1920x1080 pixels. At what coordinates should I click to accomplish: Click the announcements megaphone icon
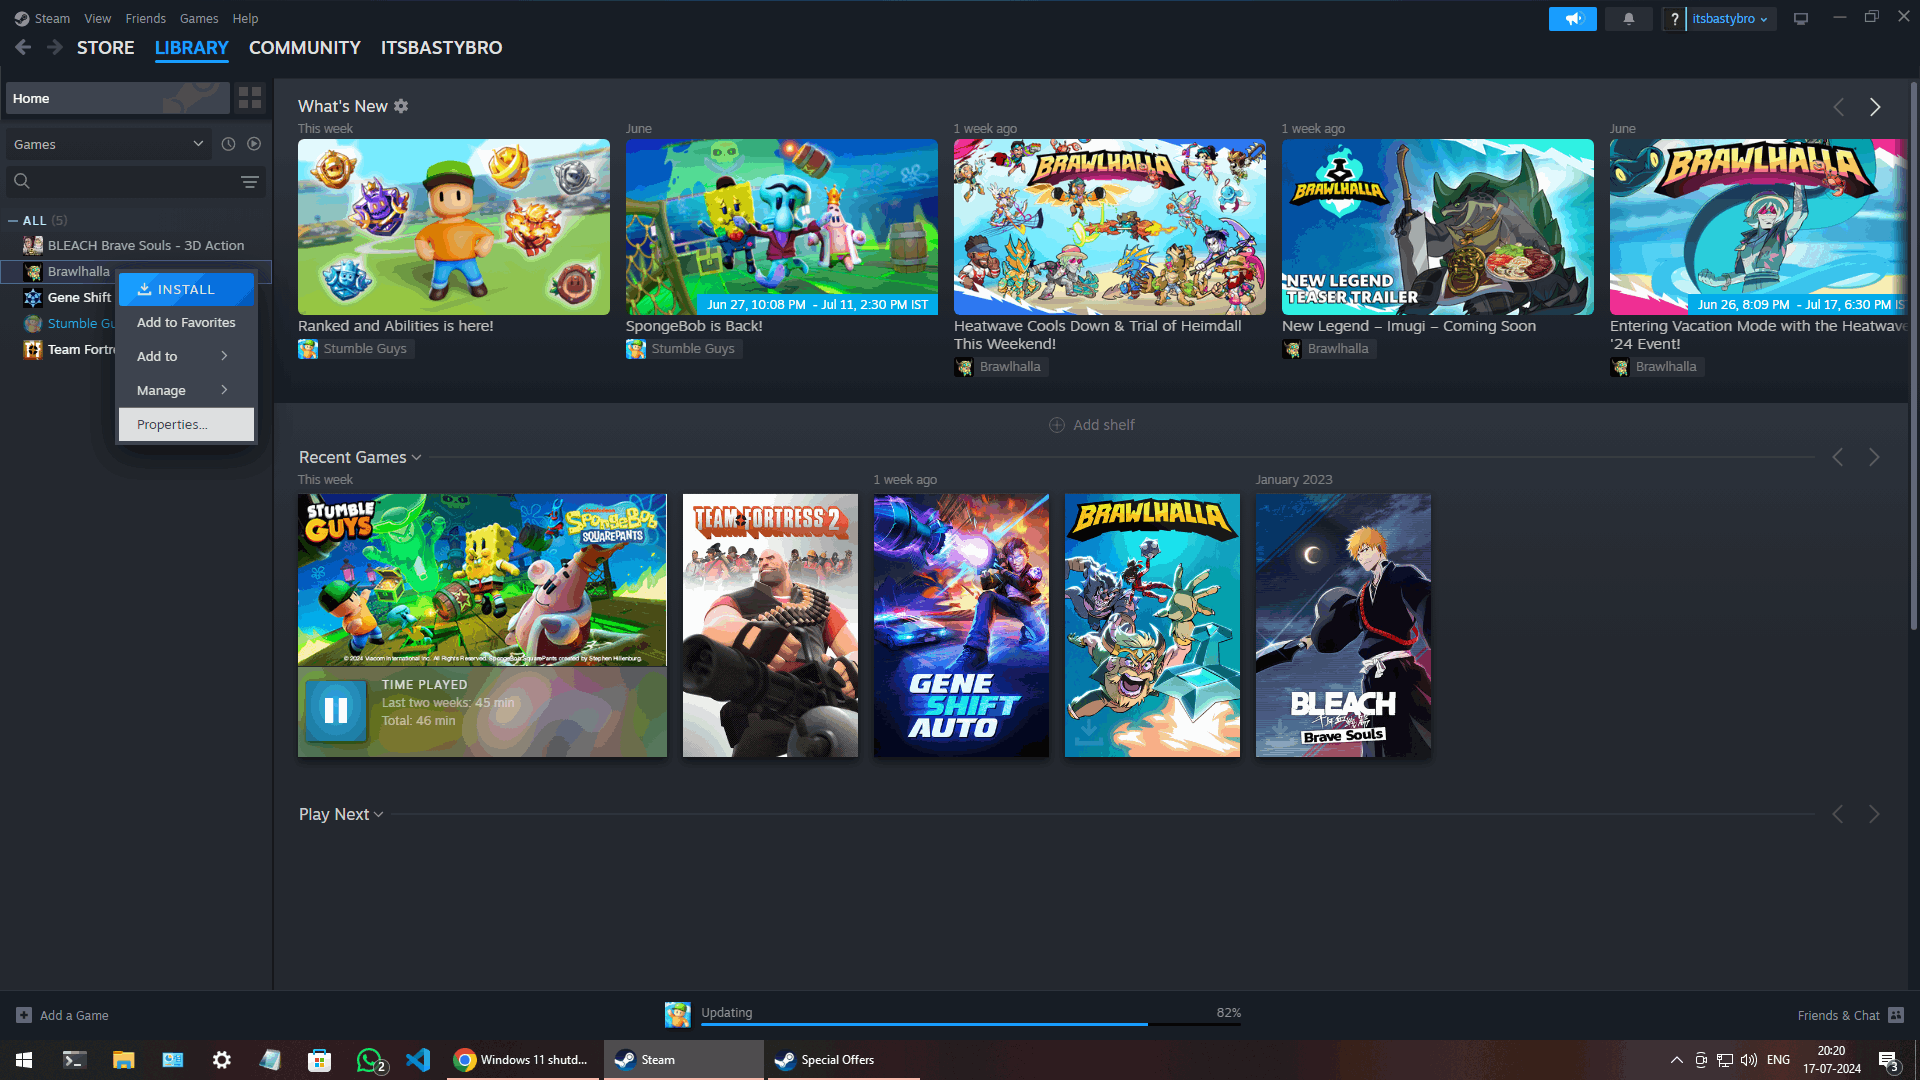point(1572,19)
